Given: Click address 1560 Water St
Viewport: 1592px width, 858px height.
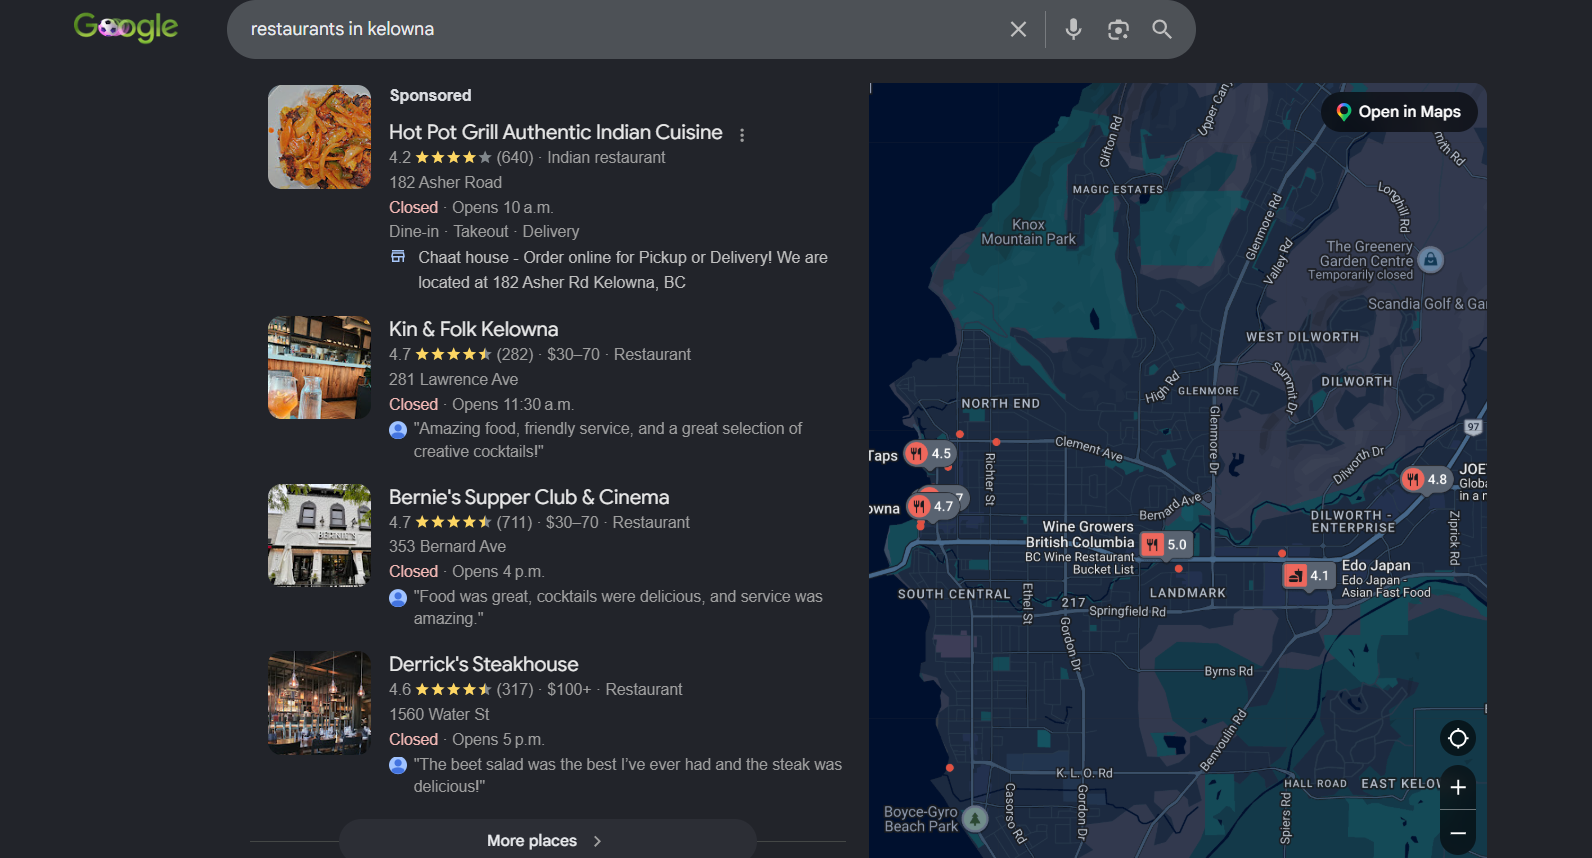Looking at the screenshot, I should (439, 714).
